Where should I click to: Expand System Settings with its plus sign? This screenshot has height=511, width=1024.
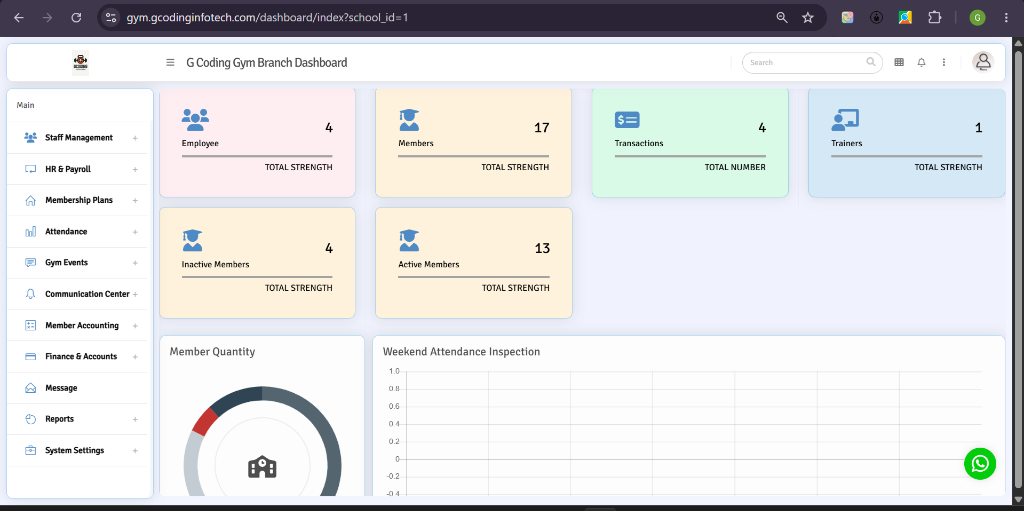click(135, 450)
